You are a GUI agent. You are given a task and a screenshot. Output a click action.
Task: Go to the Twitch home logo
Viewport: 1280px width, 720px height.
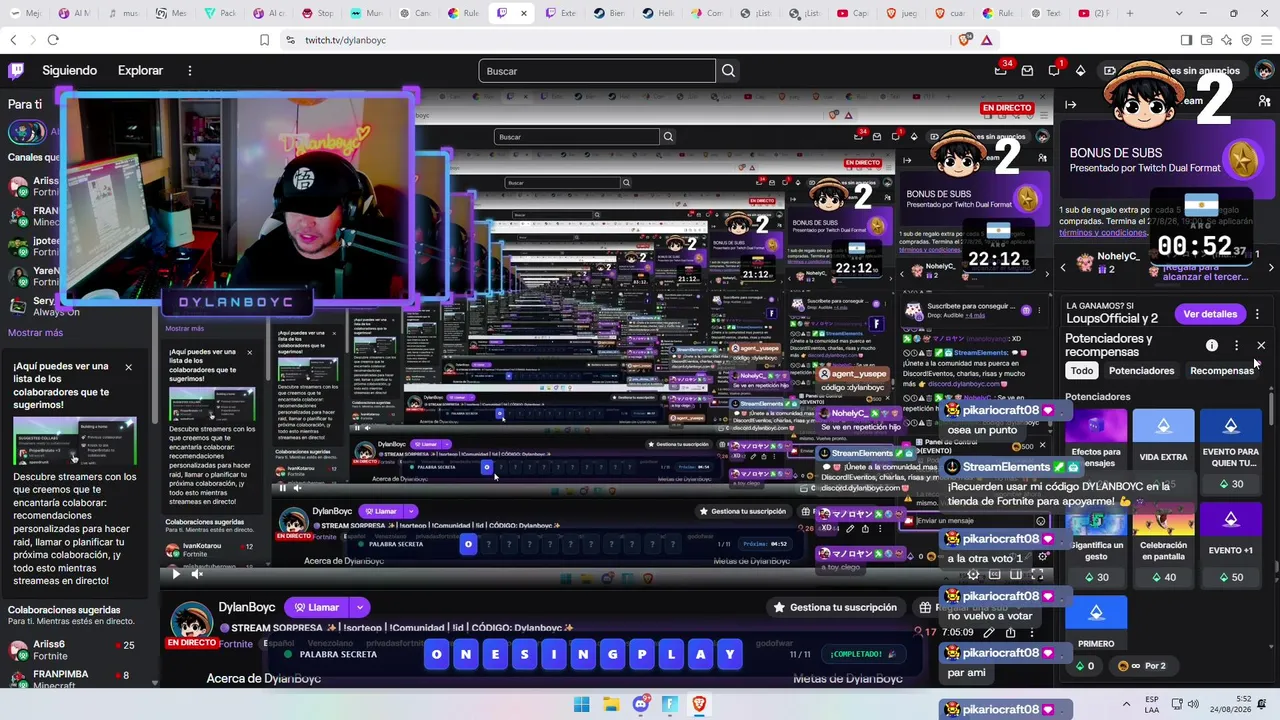pos(16,71)
